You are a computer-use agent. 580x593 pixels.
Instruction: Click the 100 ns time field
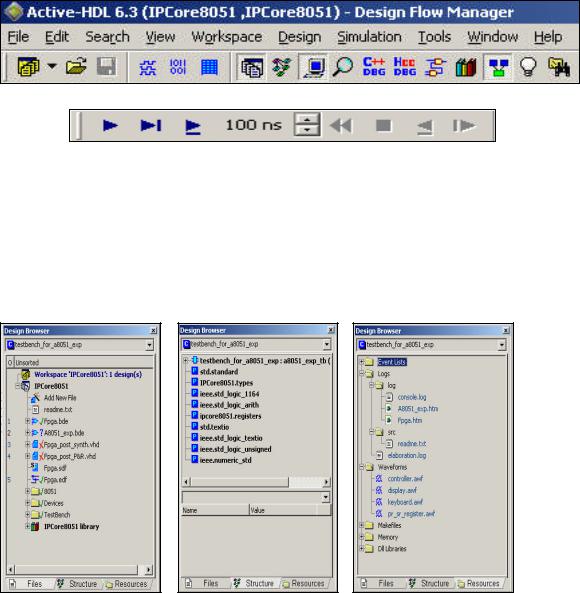254,125
